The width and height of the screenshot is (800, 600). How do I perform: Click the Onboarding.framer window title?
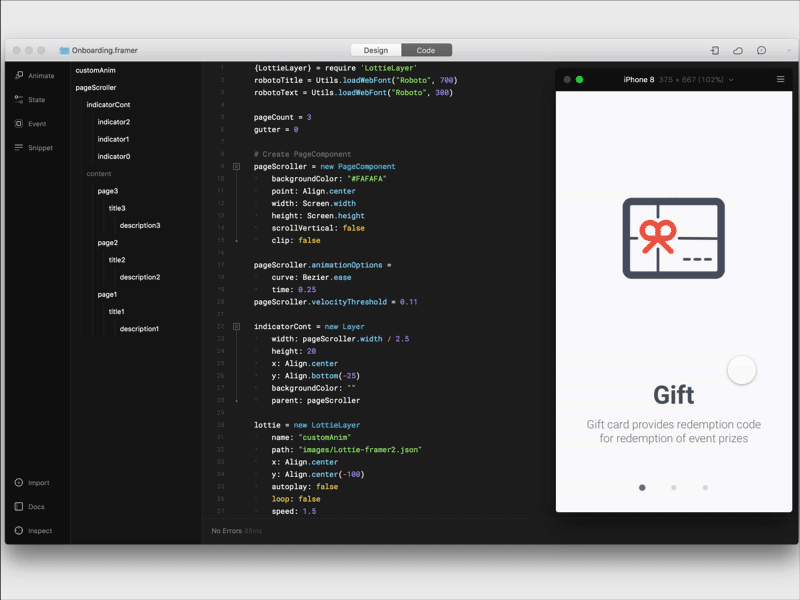point(105,50)
